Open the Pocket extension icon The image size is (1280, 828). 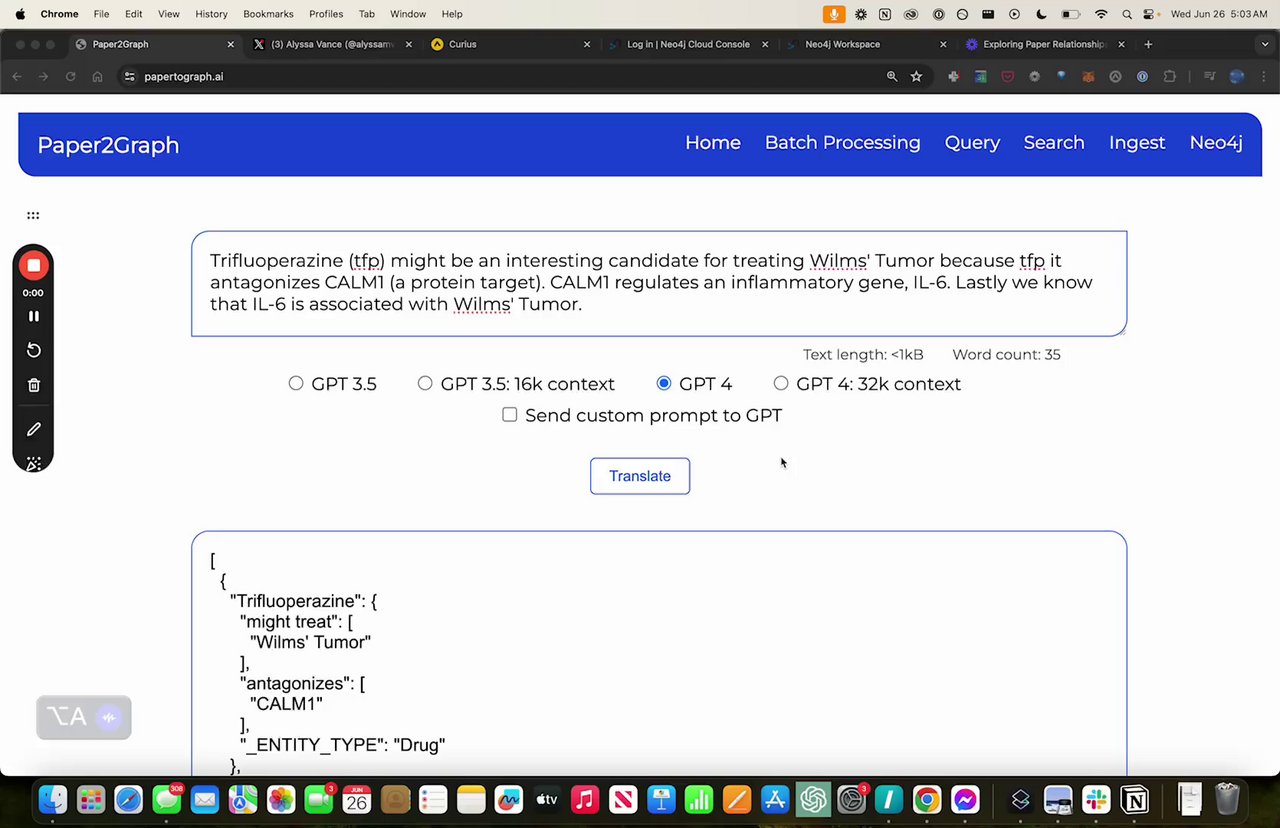click(x=1007, y=76)
